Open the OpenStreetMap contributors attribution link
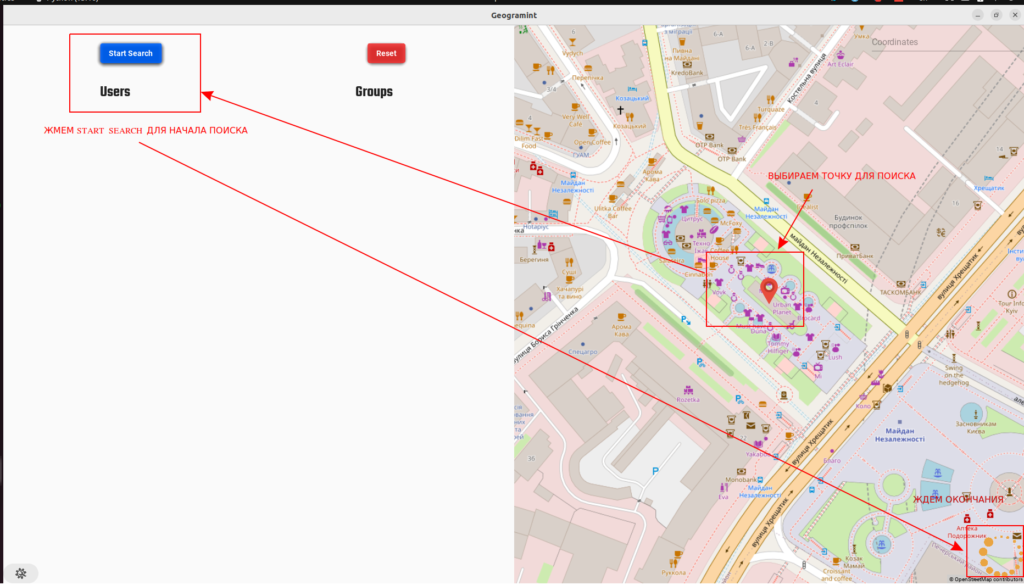Image resolution: width=1024 pixels, height=585 pixels. 986,579
